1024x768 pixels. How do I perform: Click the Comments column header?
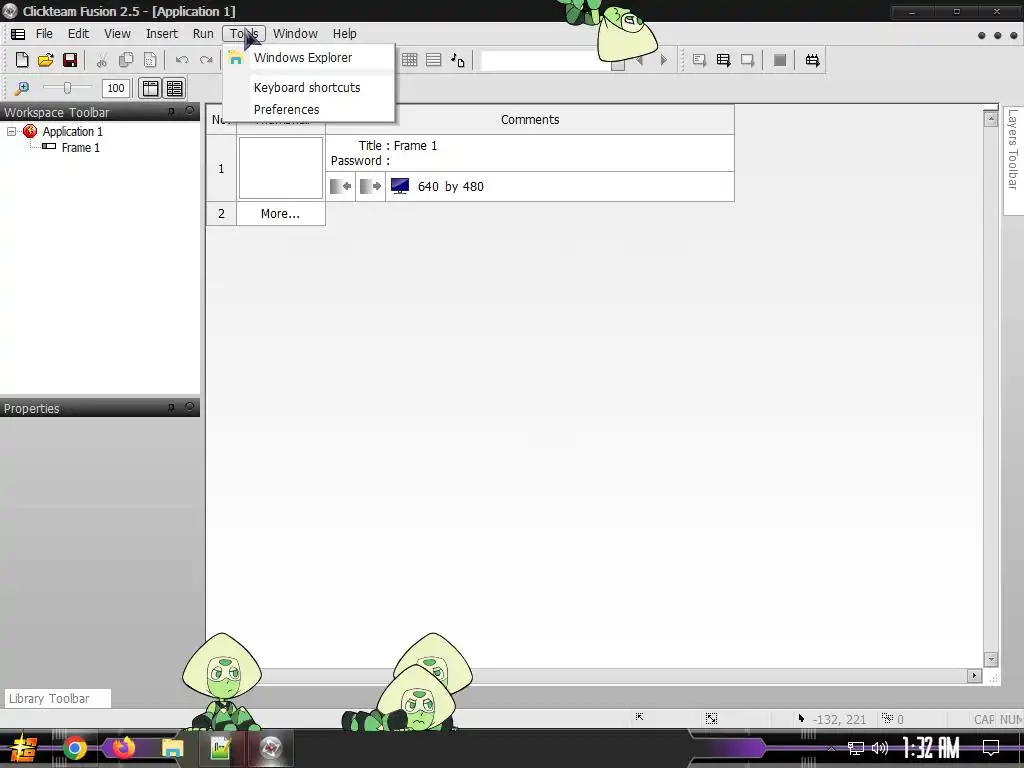(530, 120)
